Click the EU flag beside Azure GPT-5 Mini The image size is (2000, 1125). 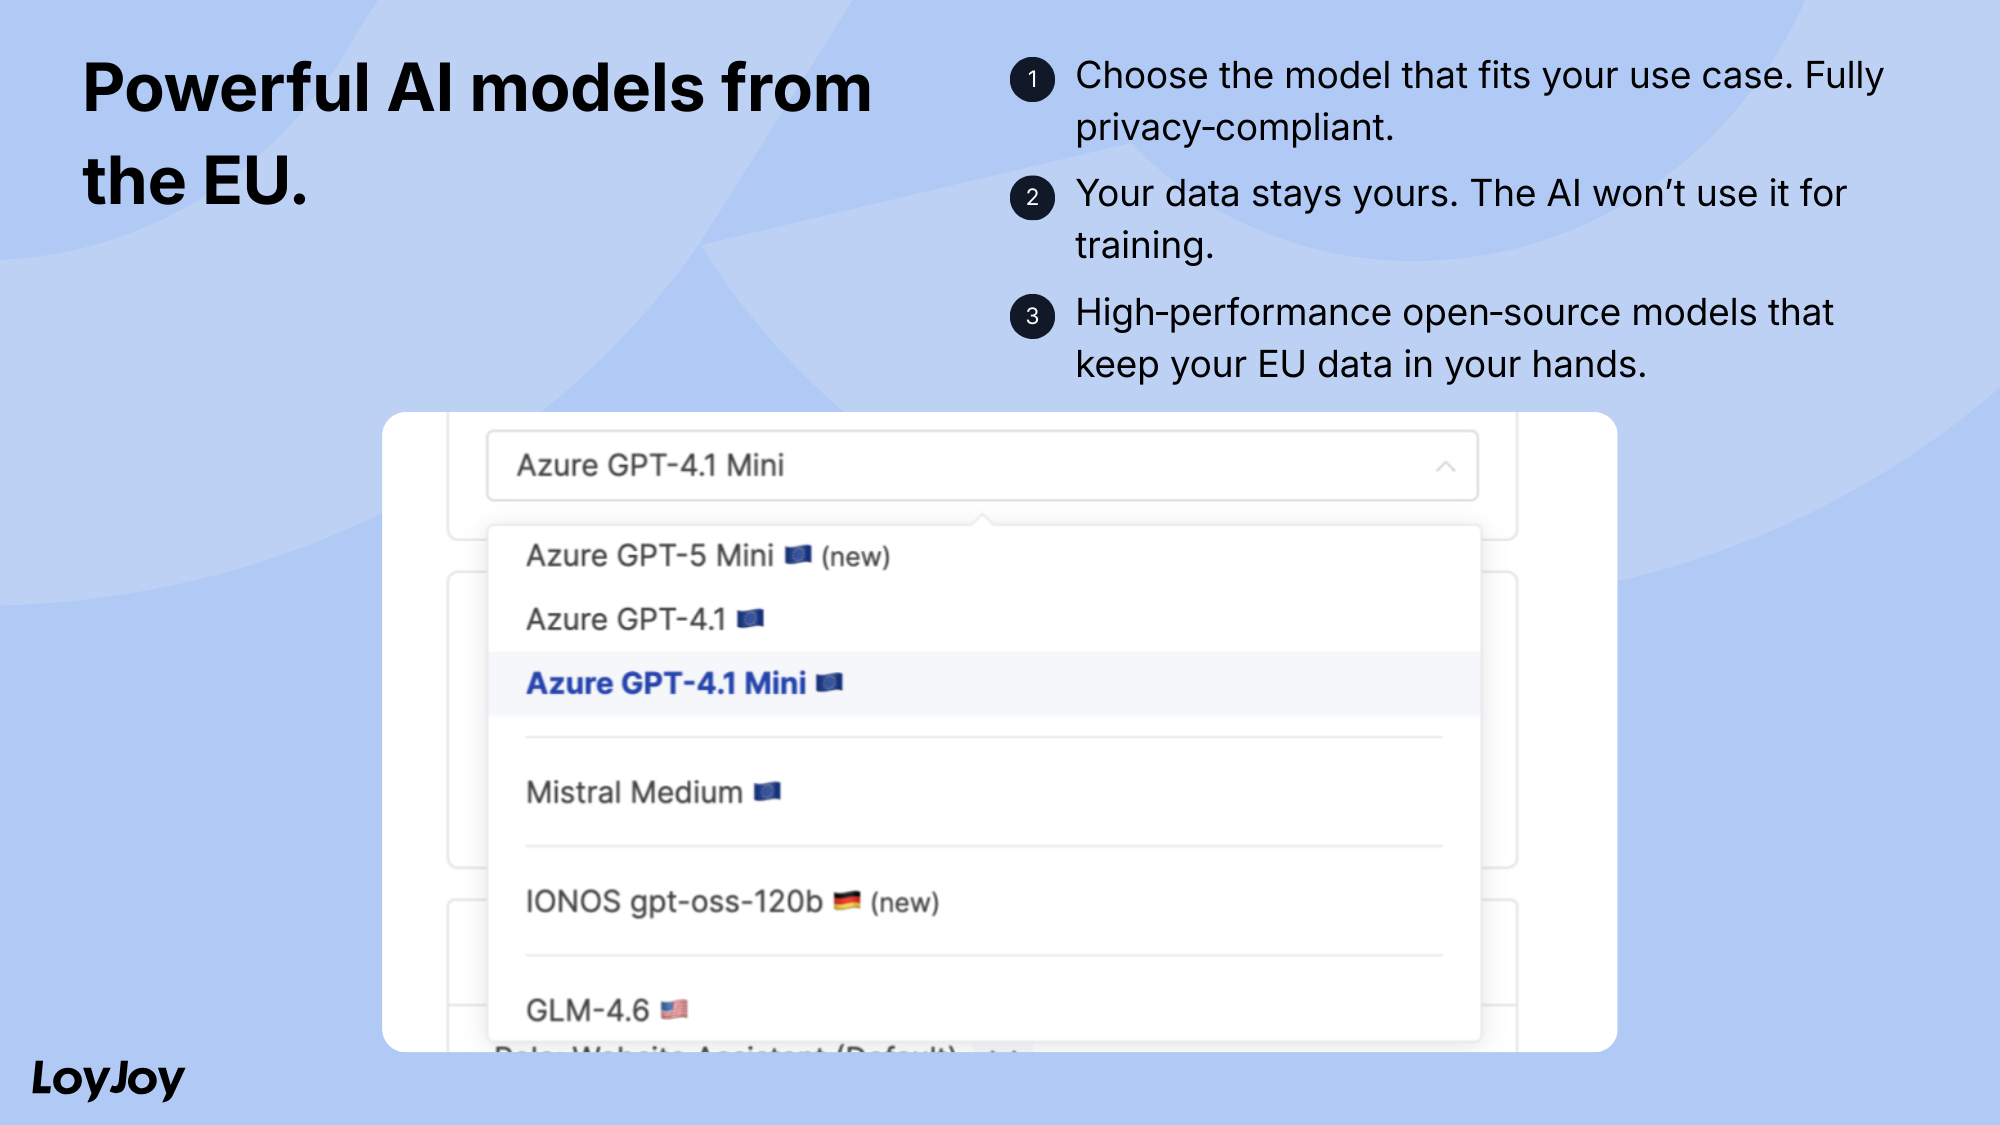point(798,555)
